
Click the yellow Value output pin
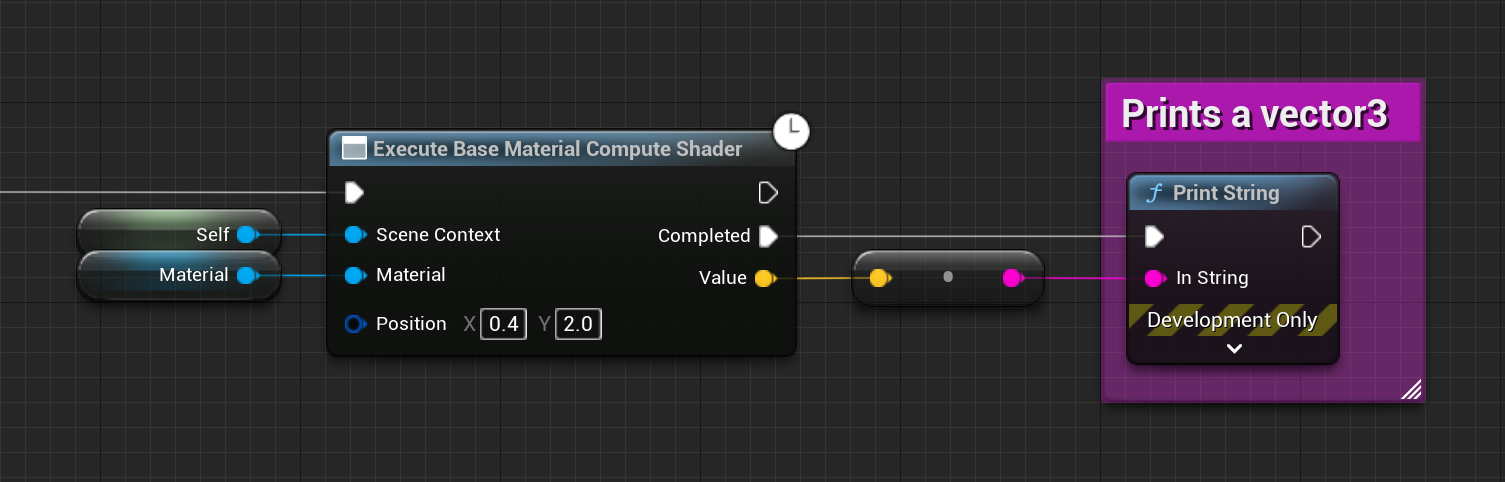pos(765,278)
